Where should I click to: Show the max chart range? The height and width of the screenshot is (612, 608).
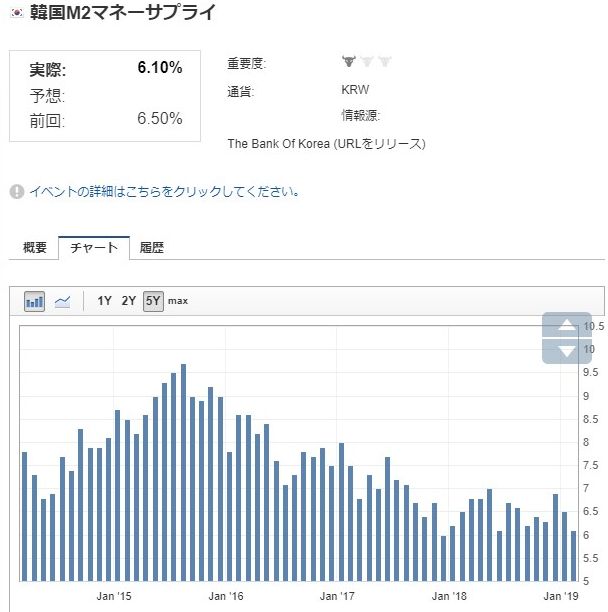point(178,301)
